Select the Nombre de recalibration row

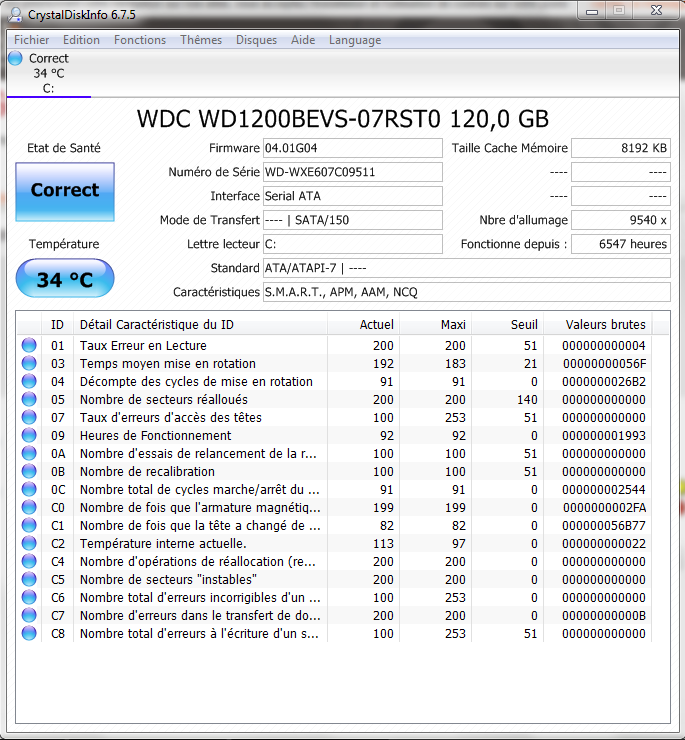tap(334, 471)
